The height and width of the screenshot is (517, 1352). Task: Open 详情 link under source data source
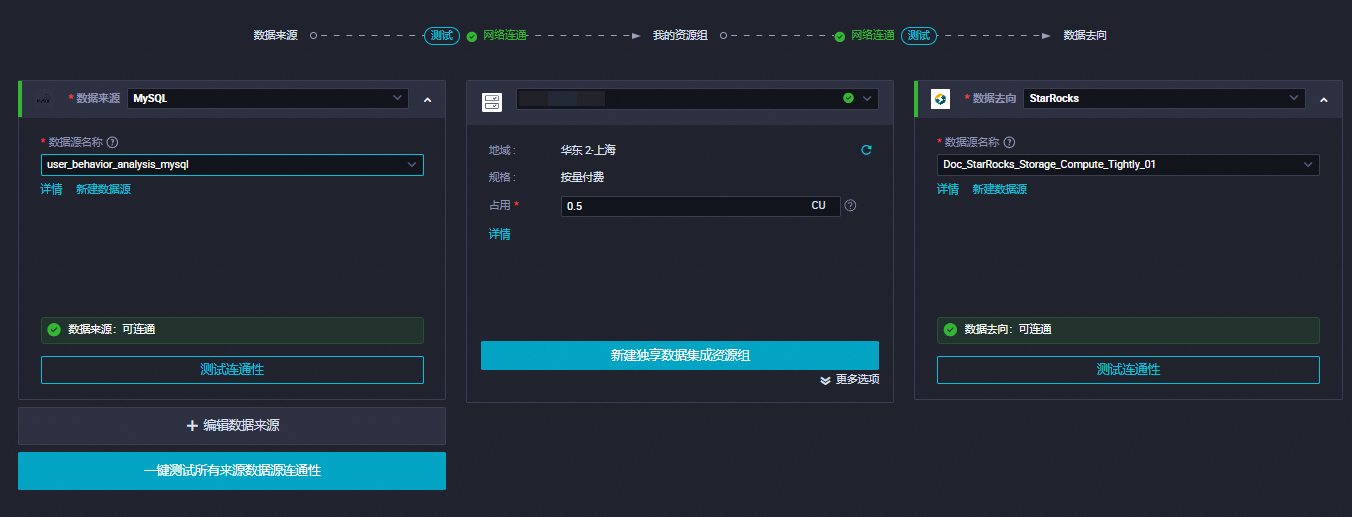coord(51,189)
